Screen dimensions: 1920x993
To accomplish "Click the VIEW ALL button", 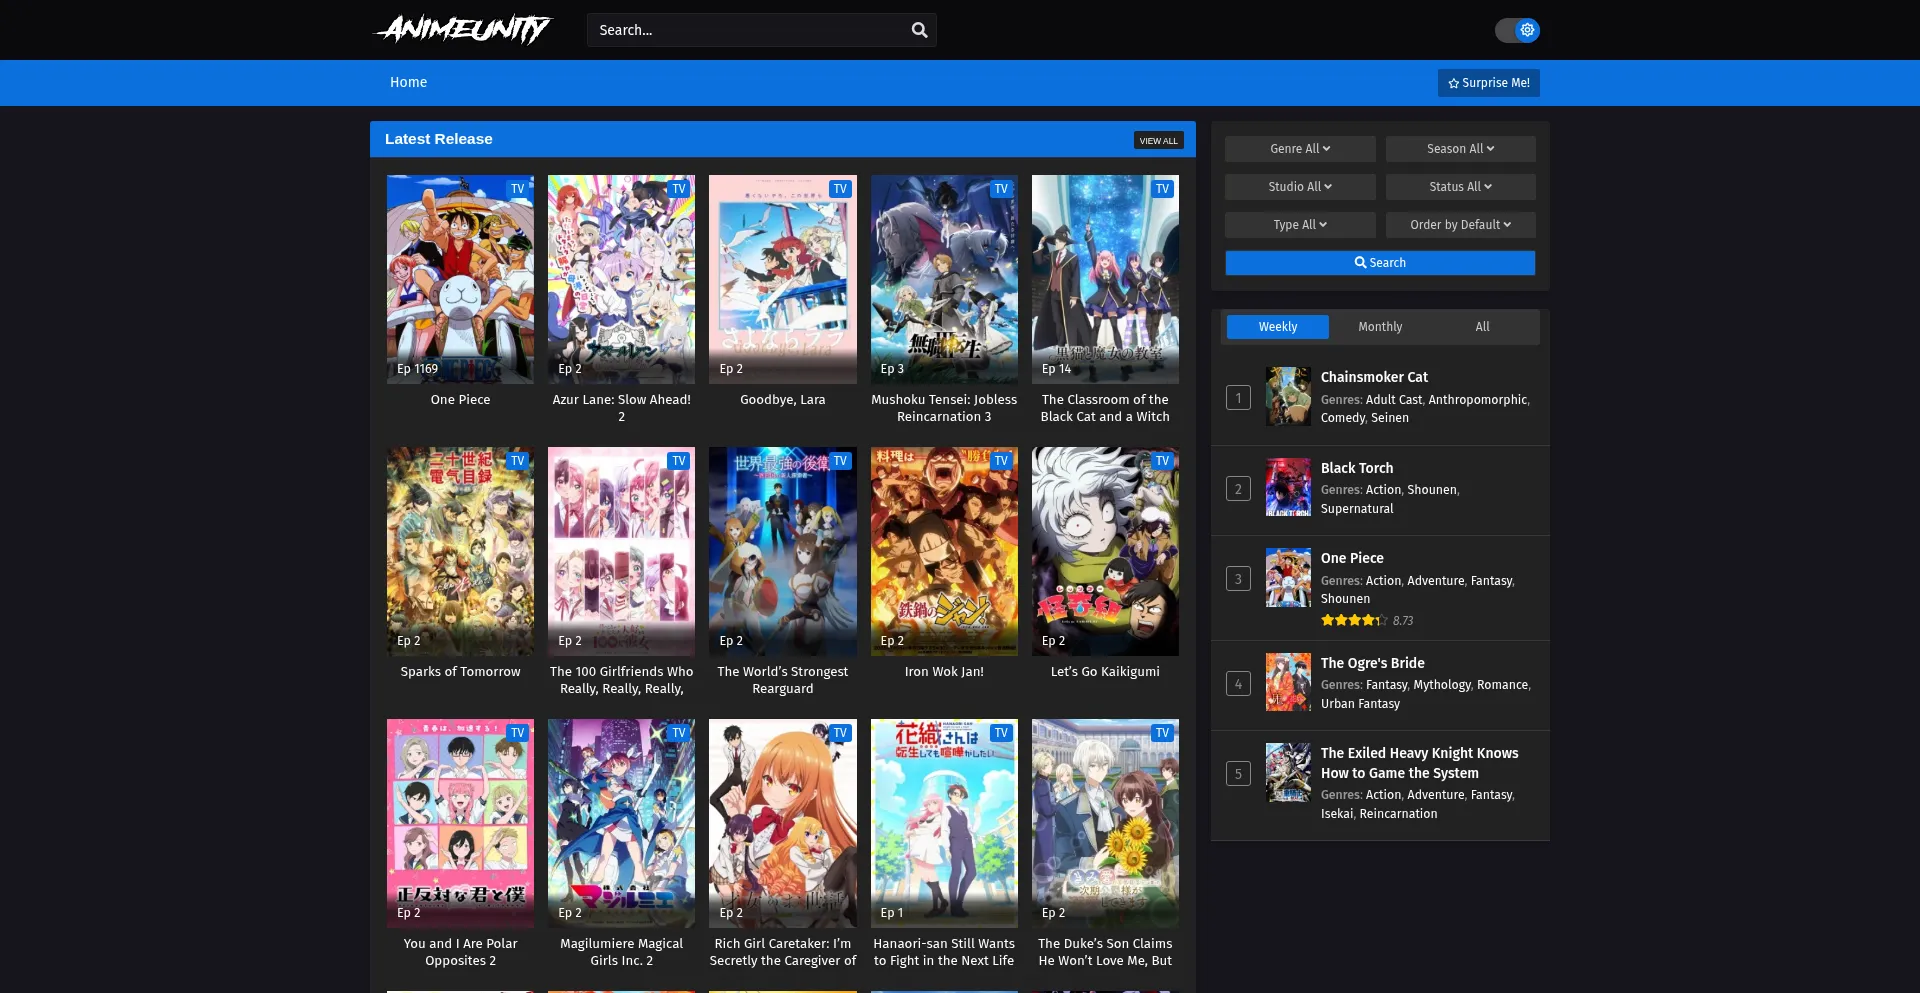I will [1158, 141].
